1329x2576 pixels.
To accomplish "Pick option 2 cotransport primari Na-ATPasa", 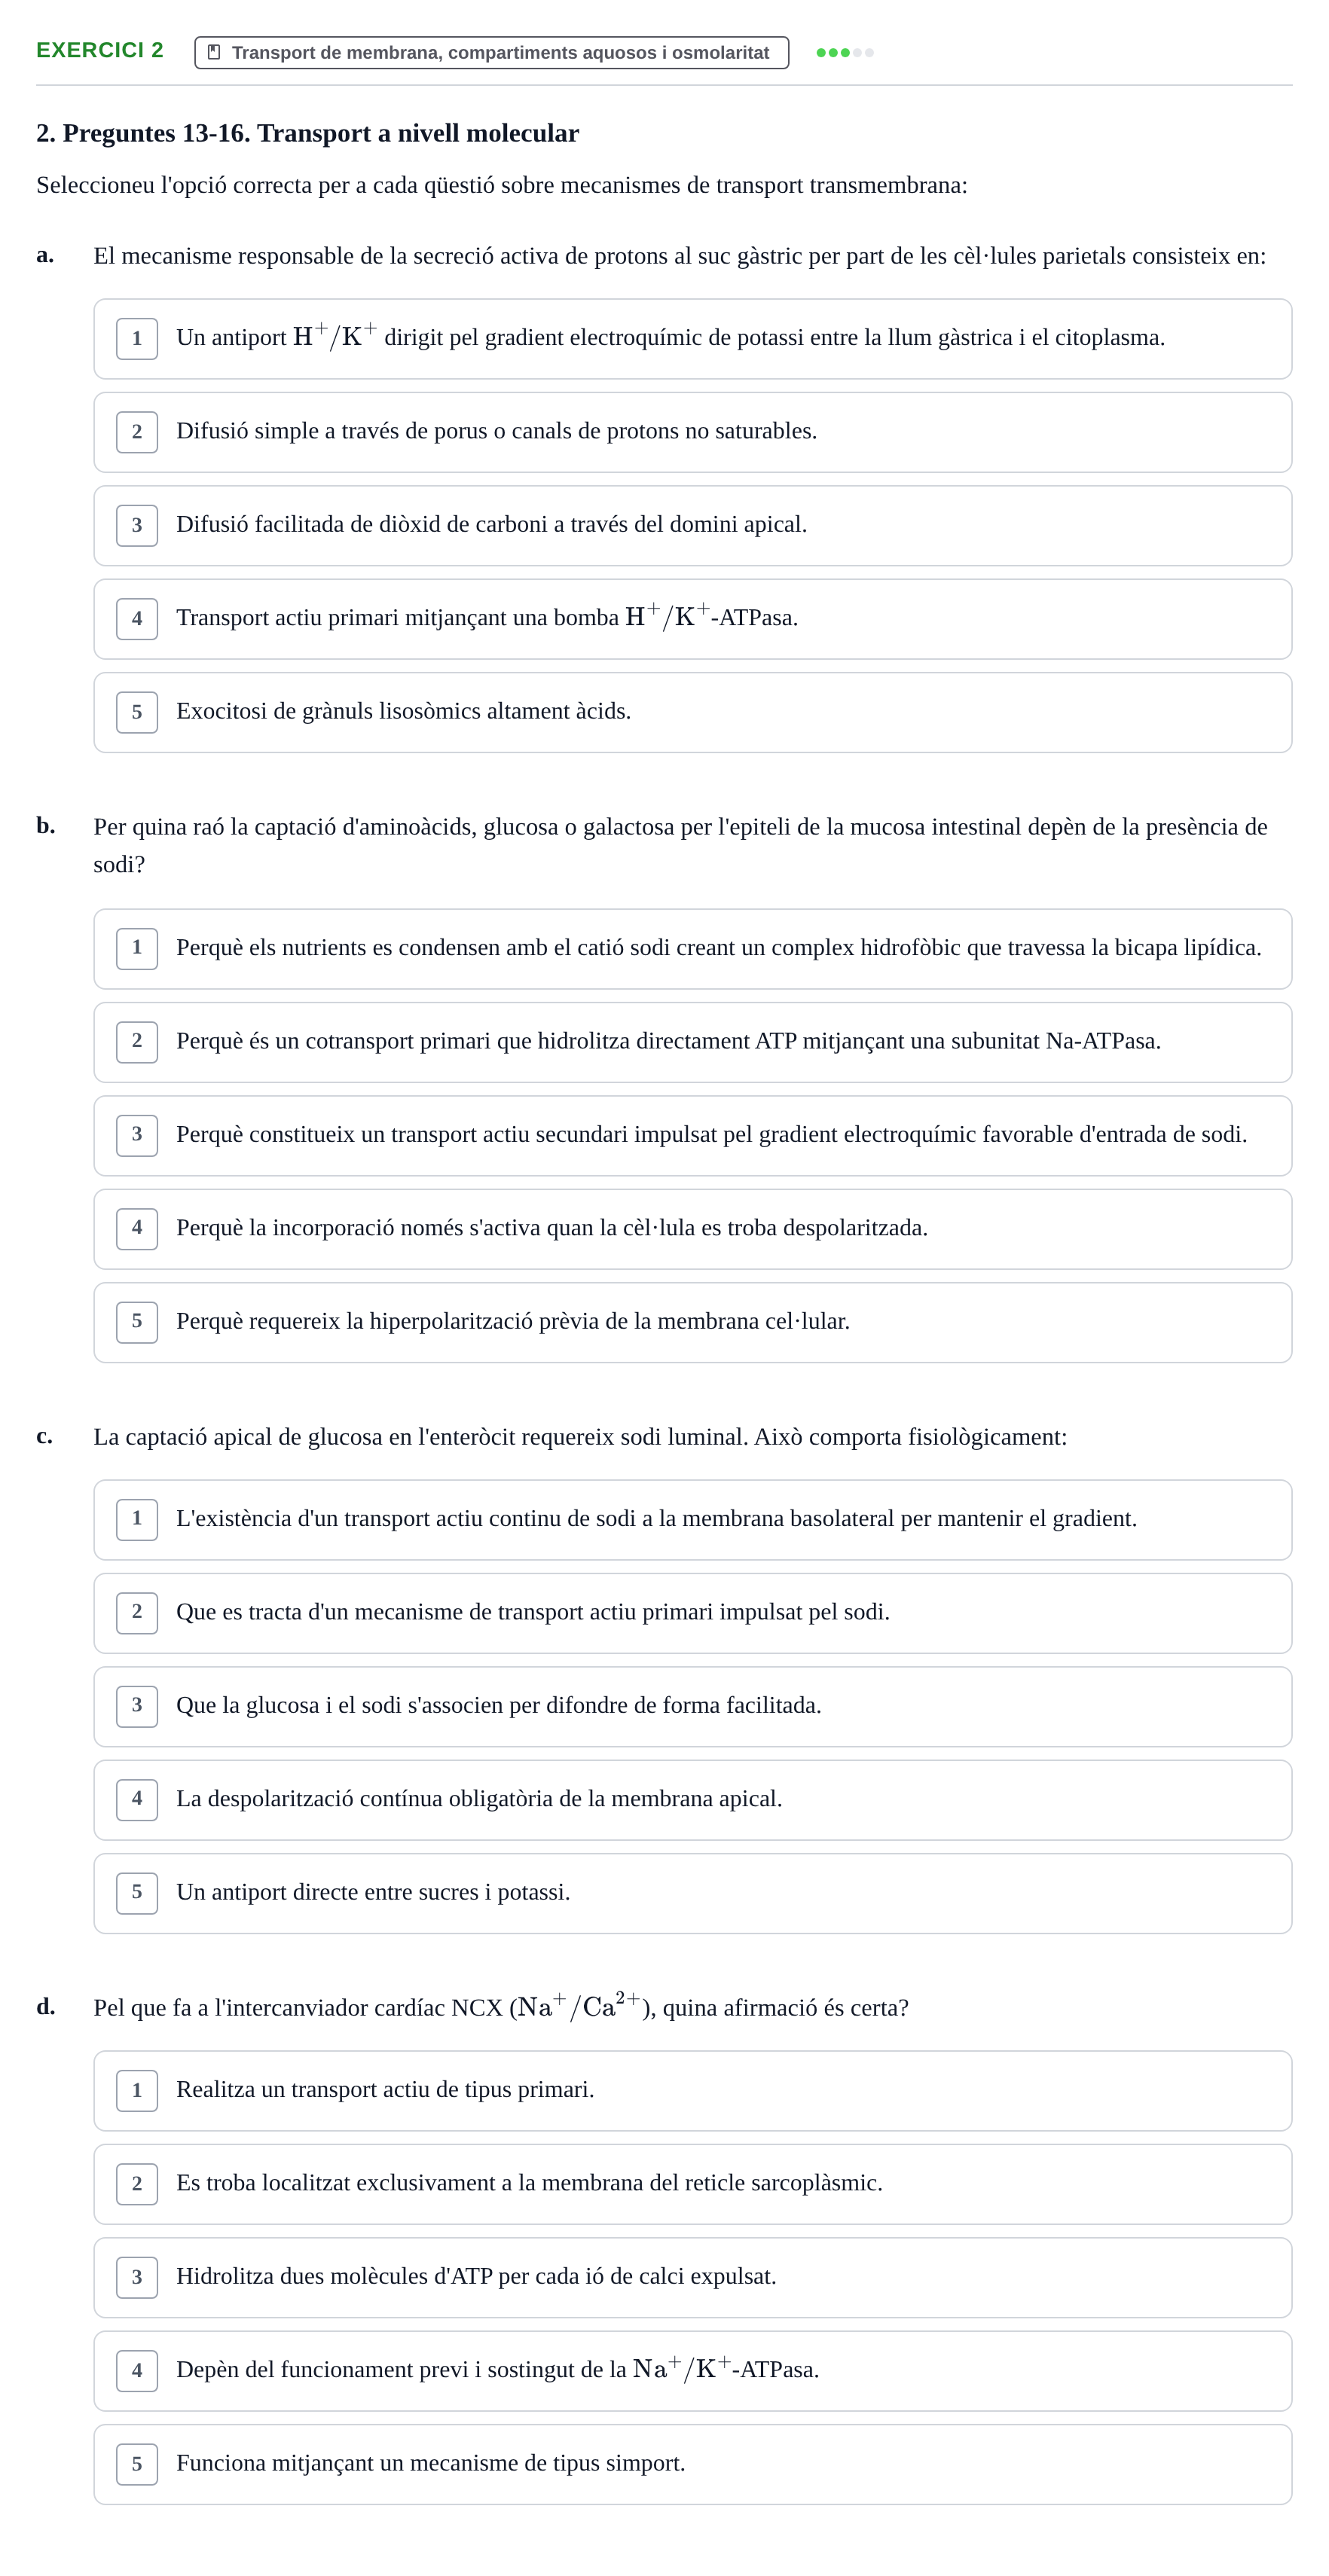I will click(692, 1042).
